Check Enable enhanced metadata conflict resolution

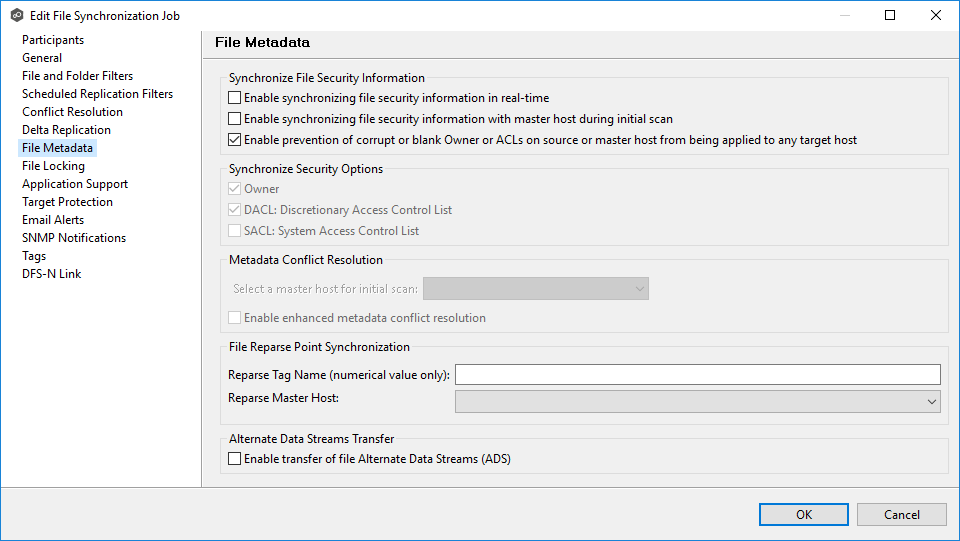pos(234,318)
